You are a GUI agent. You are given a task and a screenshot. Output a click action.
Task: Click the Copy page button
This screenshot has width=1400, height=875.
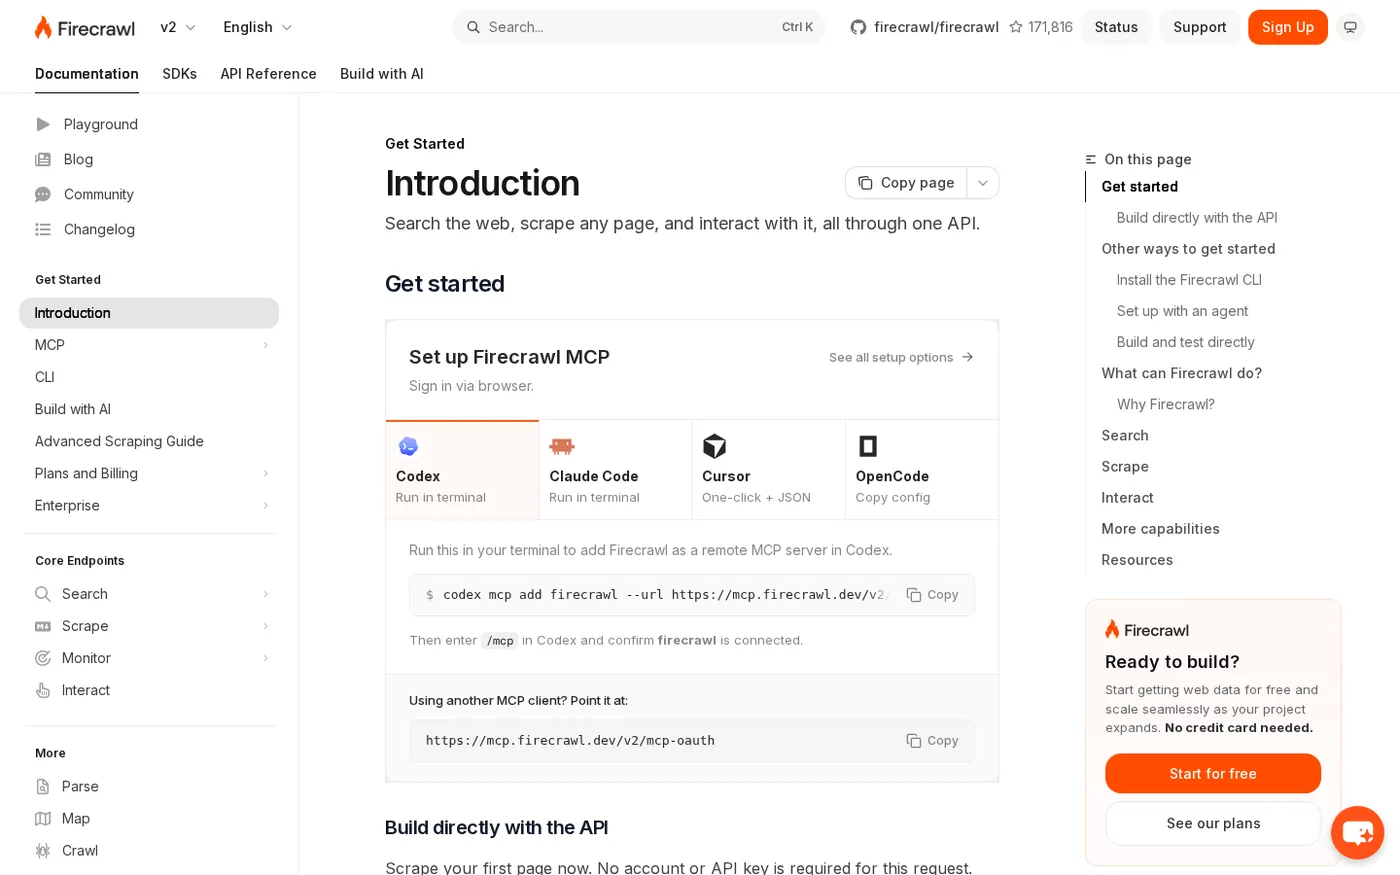(x=906, y=183)
